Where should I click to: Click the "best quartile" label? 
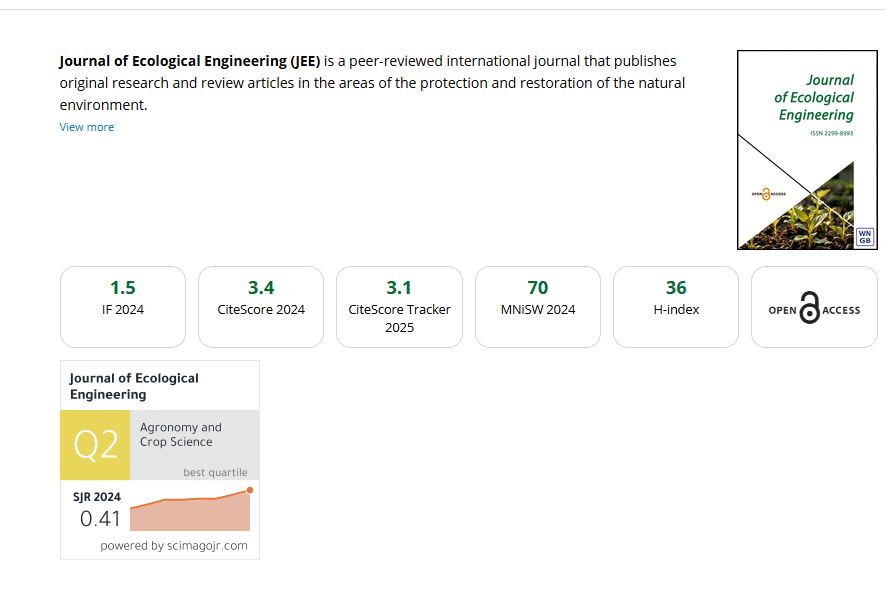(x=215, y=472)
